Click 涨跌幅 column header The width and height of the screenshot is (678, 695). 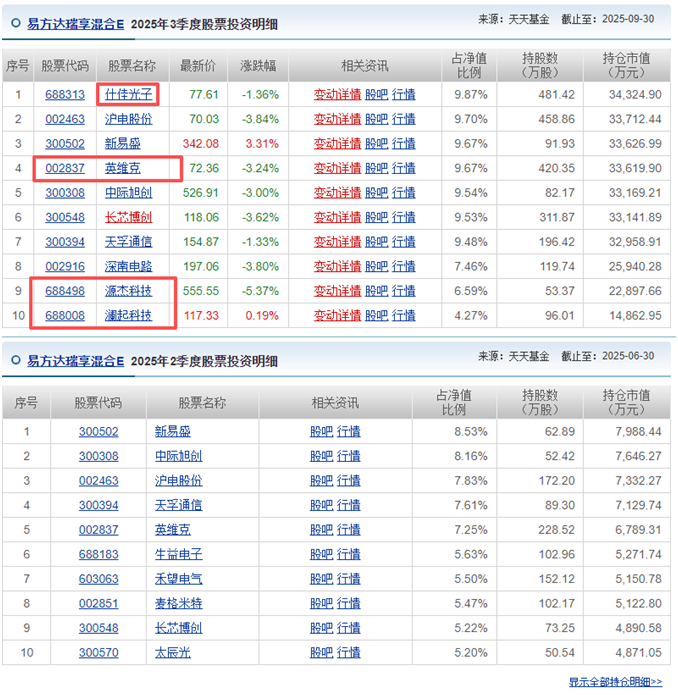[258, 66]
